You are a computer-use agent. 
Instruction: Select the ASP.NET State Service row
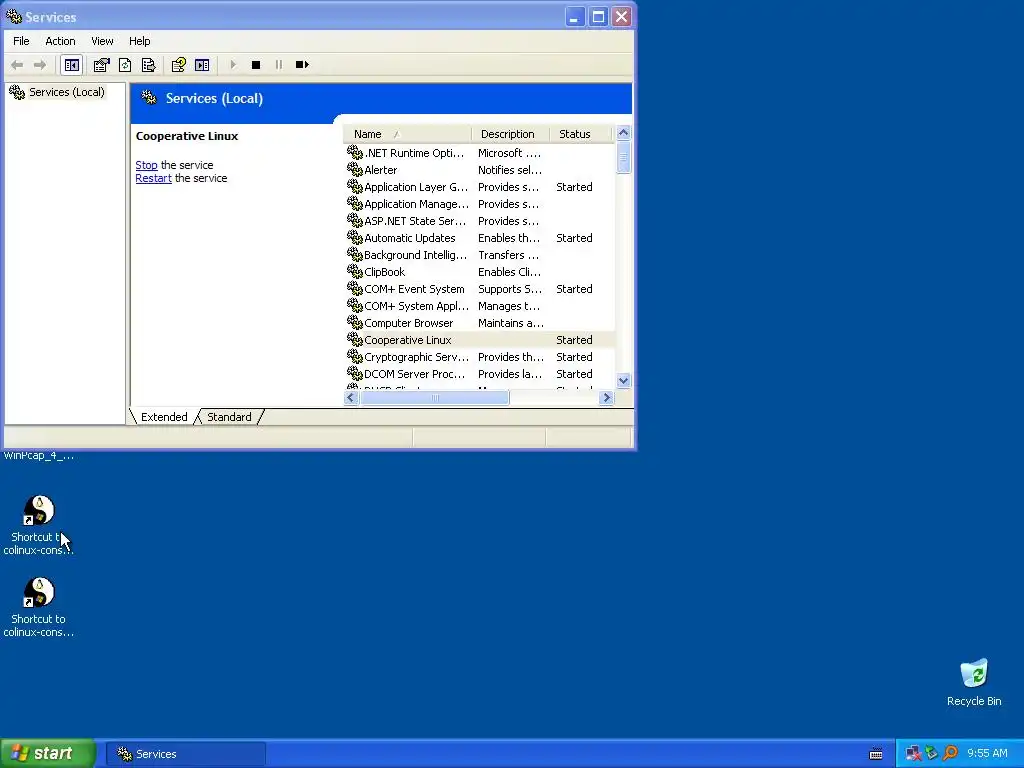click(x=479, y=221)
